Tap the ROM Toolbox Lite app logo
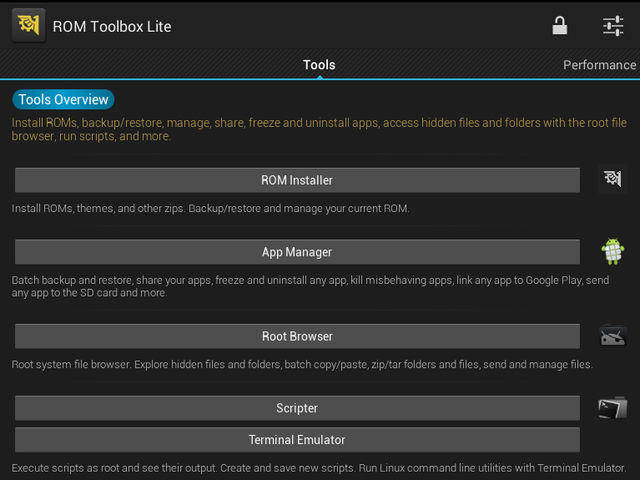Screen dimensions: 640x480 click(27, 25)
